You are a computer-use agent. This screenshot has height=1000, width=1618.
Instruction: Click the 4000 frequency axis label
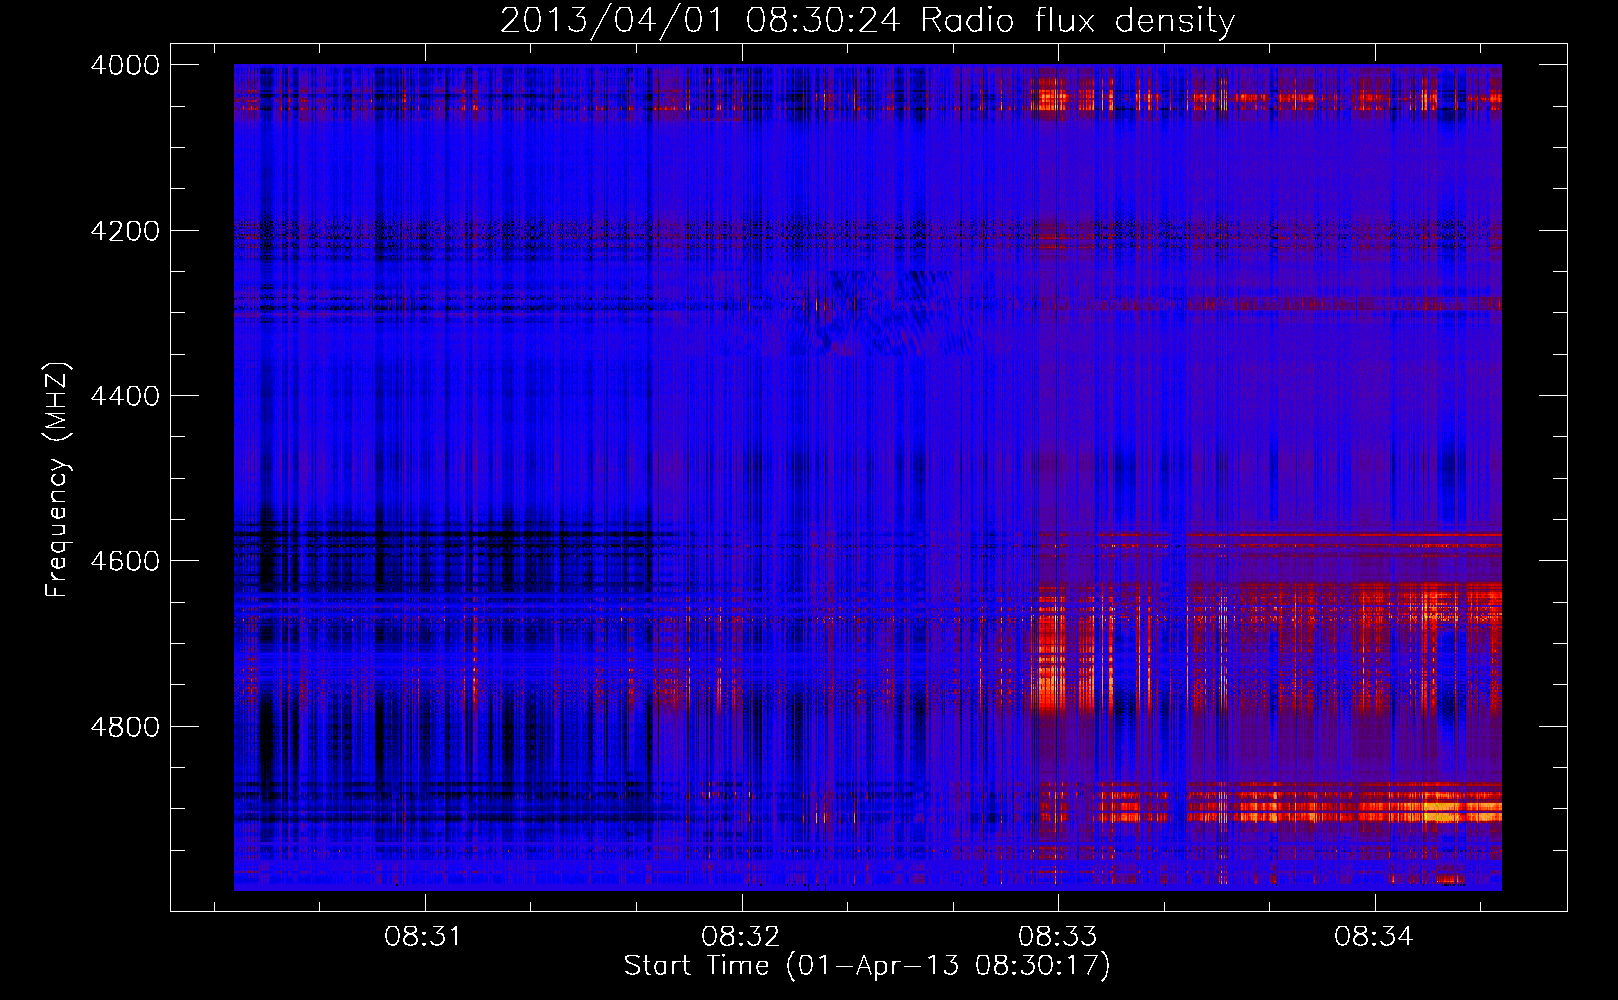pos(125,65)
